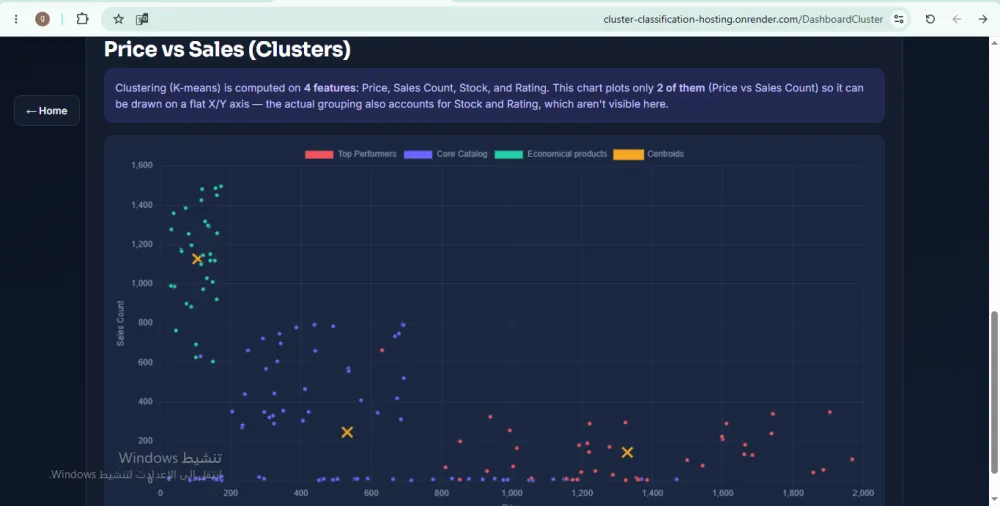
Task: Click the Sales Count axis title
Action: [x=121, y=323]
